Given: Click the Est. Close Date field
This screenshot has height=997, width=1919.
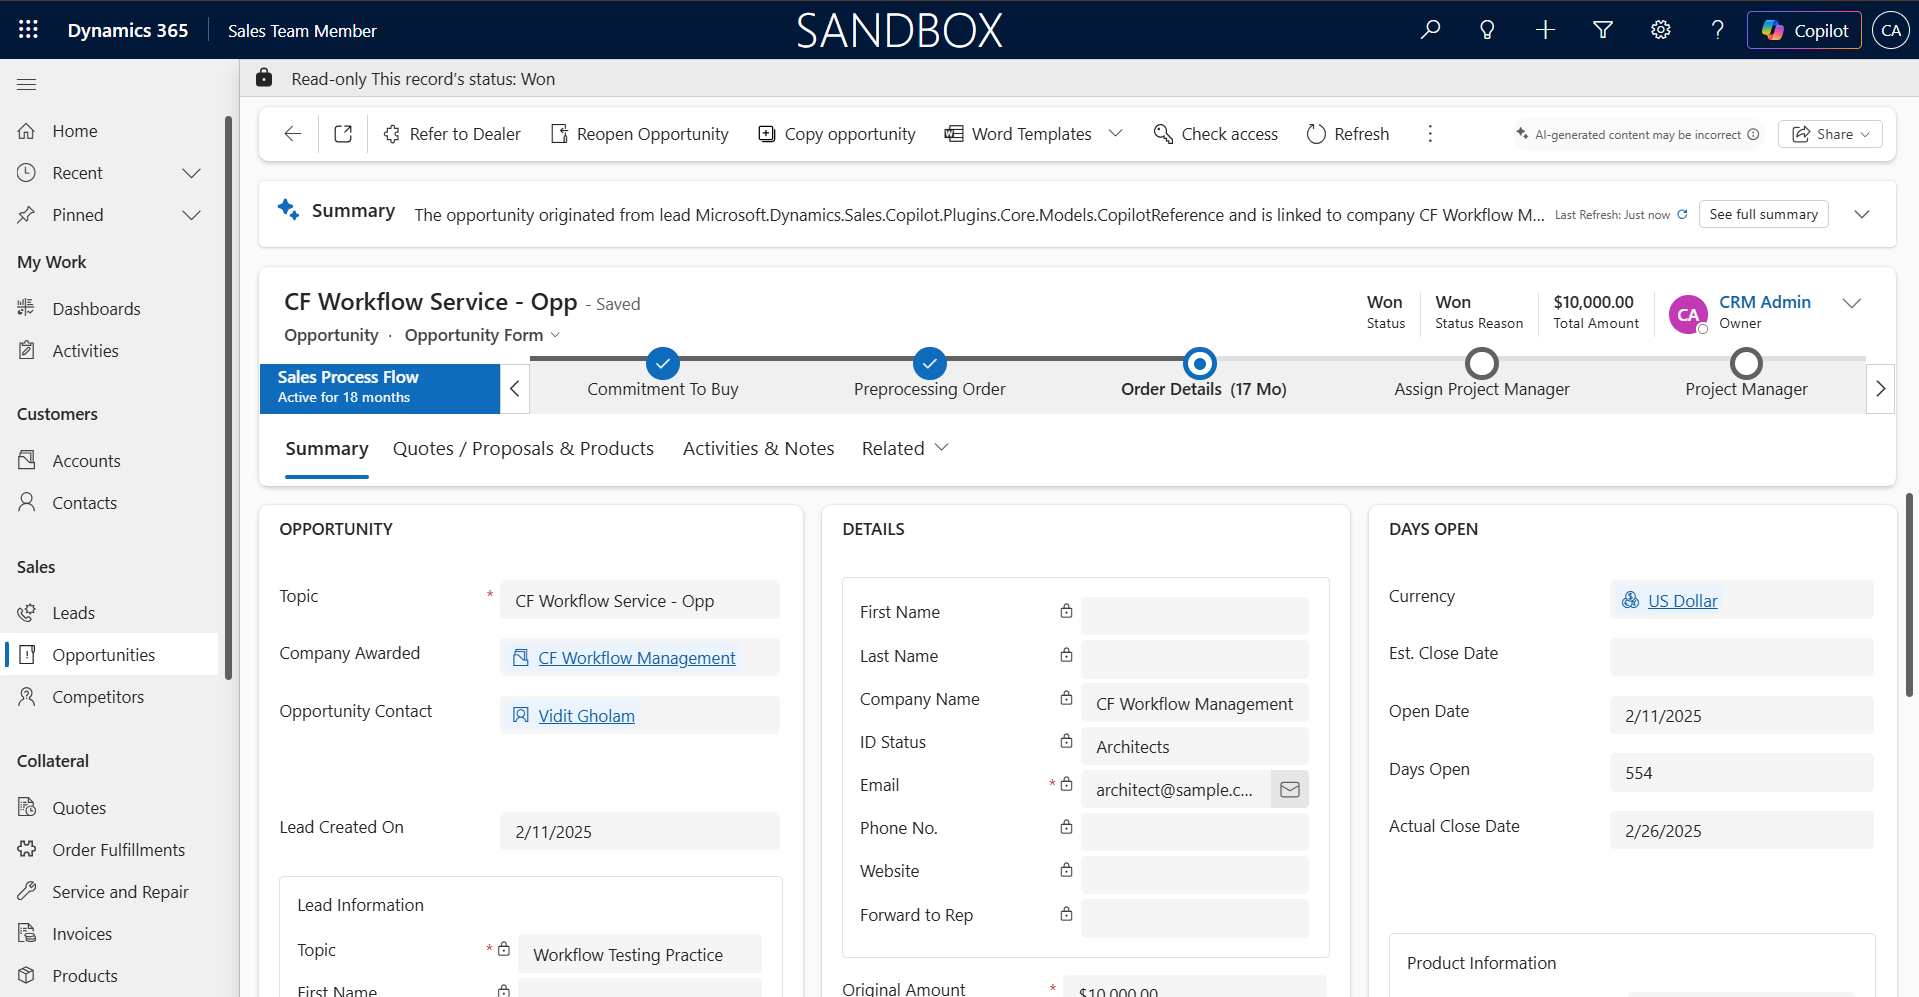Looking at the screenshot, I should click(x=1742, y=657).
